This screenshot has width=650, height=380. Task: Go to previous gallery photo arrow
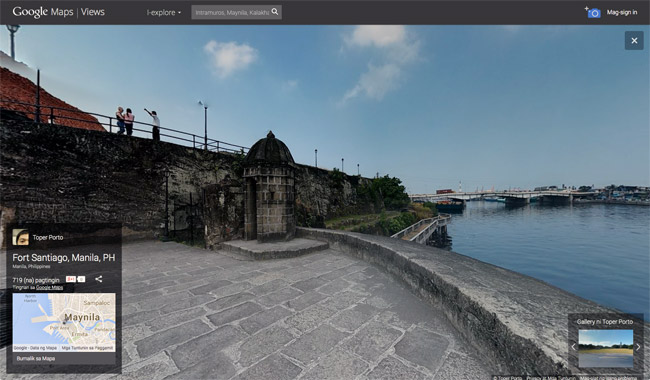coord(573,347)
